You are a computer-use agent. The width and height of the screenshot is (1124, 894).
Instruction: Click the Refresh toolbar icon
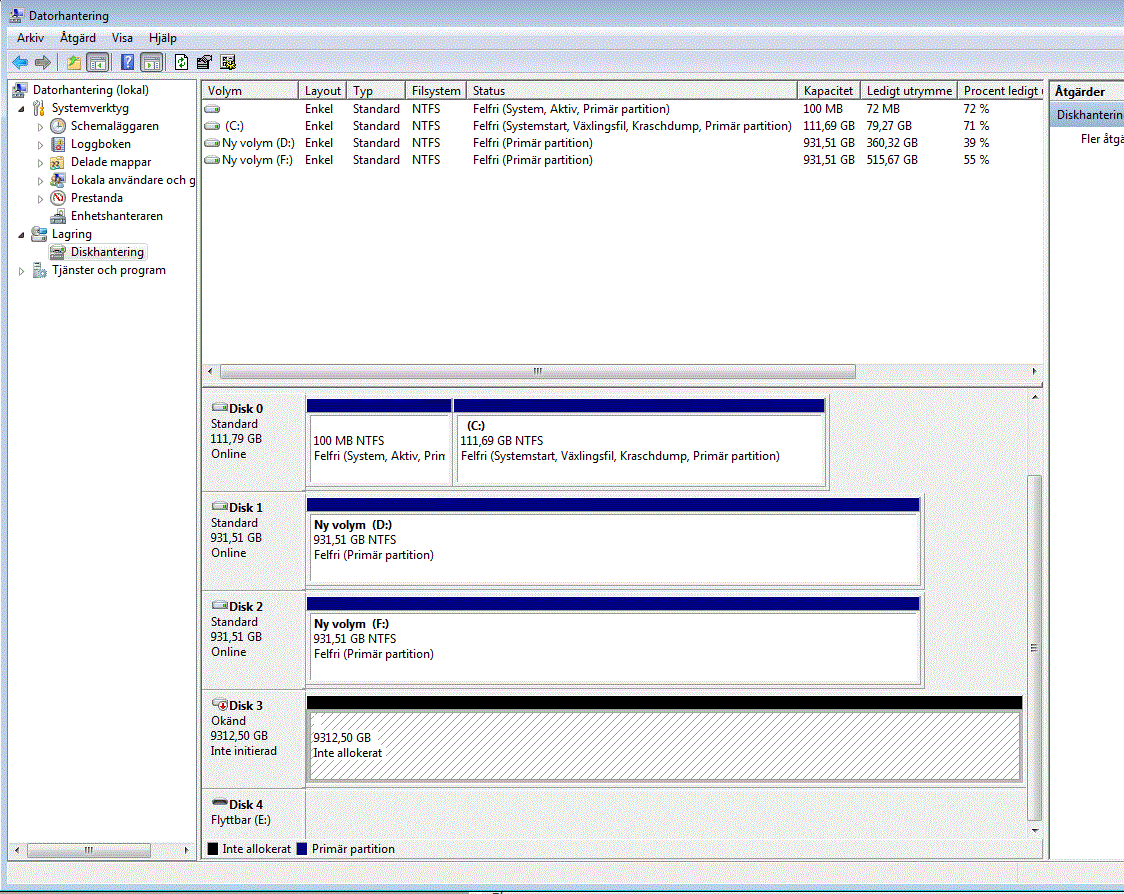click(x=181, y=62)
